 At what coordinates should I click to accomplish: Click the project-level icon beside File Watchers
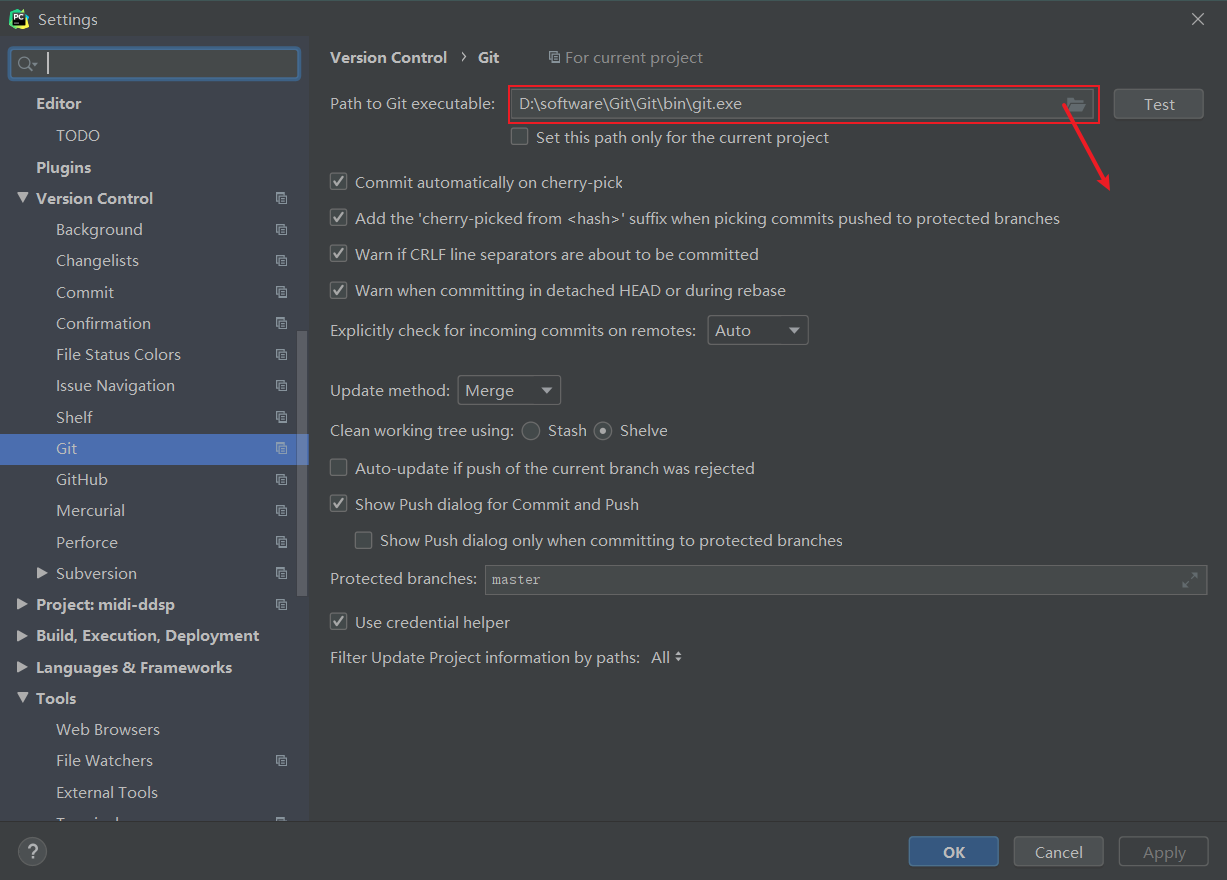pos(281,760)
